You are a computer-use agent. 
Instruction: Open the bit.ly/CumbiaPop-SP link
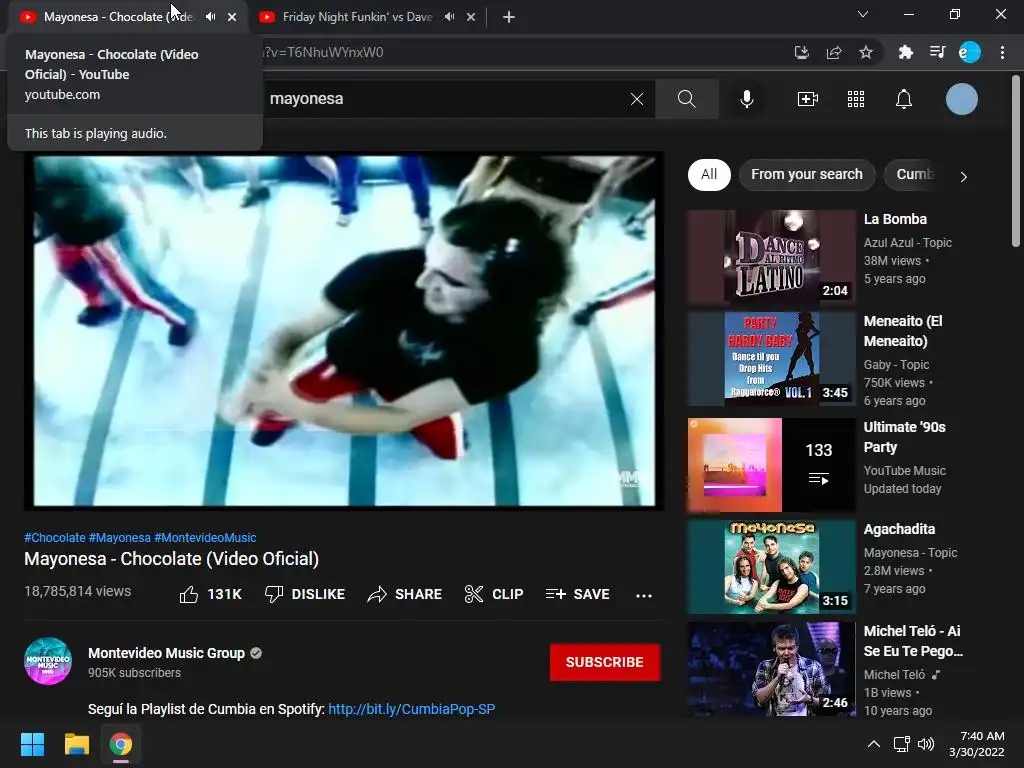tap(411, 709)
